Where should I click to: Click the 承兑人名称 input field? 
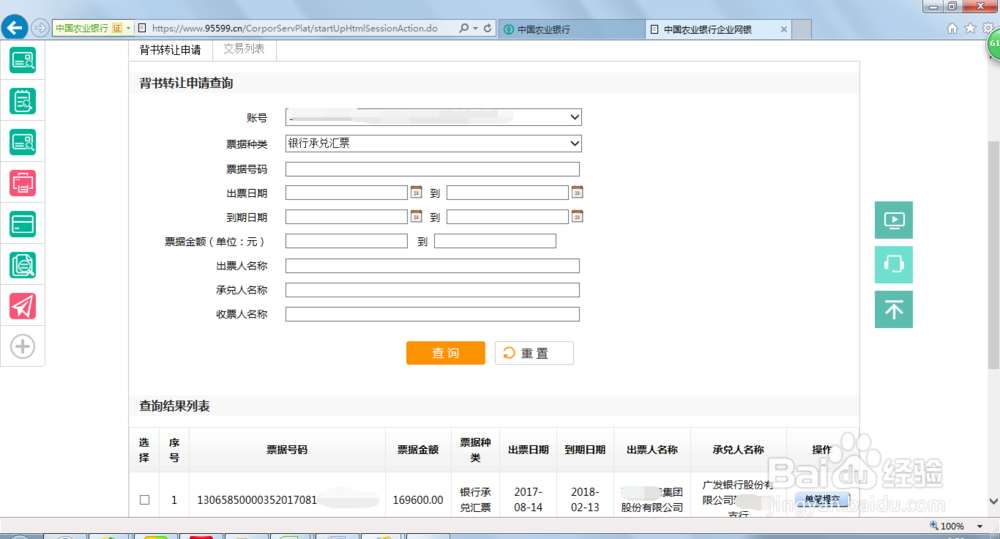tap(432, 290)
